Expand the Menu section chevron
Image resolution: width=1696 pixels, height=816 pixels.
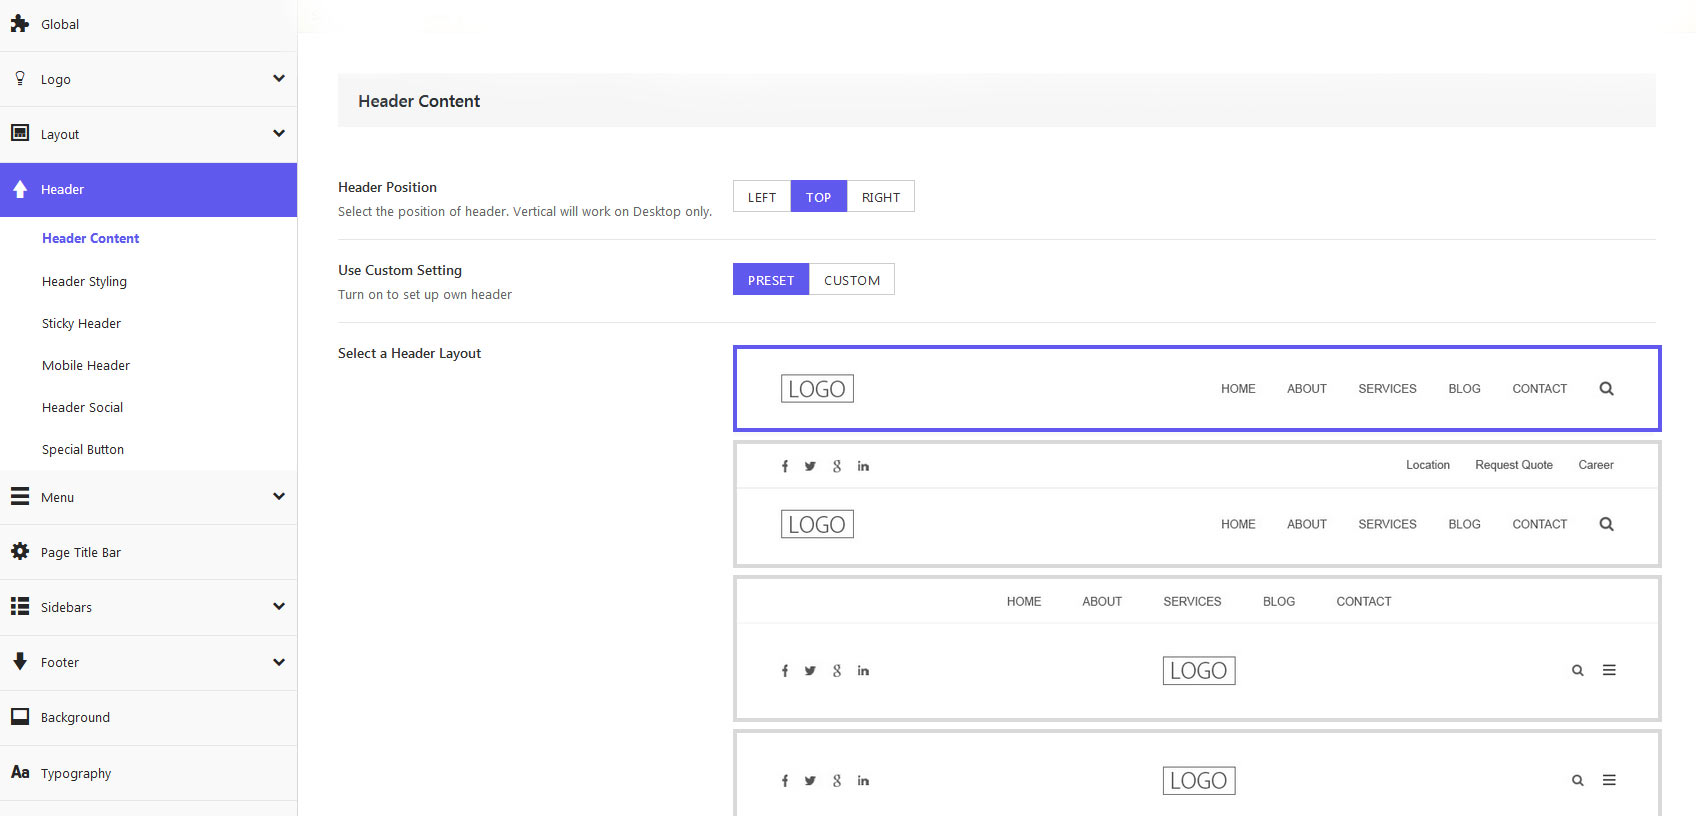coord(279,497)
